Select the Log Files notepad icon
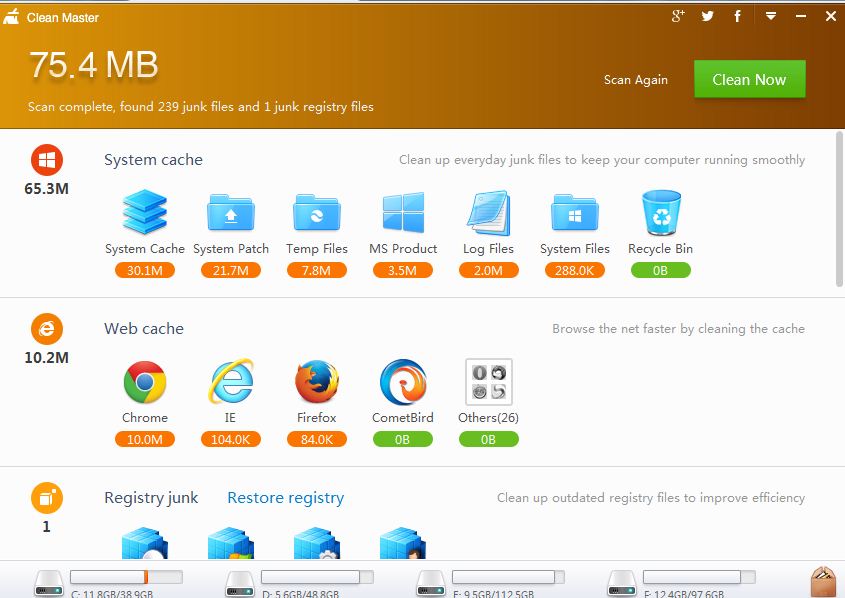The width and height of the screenshot is (845, 598). (488, 212)
